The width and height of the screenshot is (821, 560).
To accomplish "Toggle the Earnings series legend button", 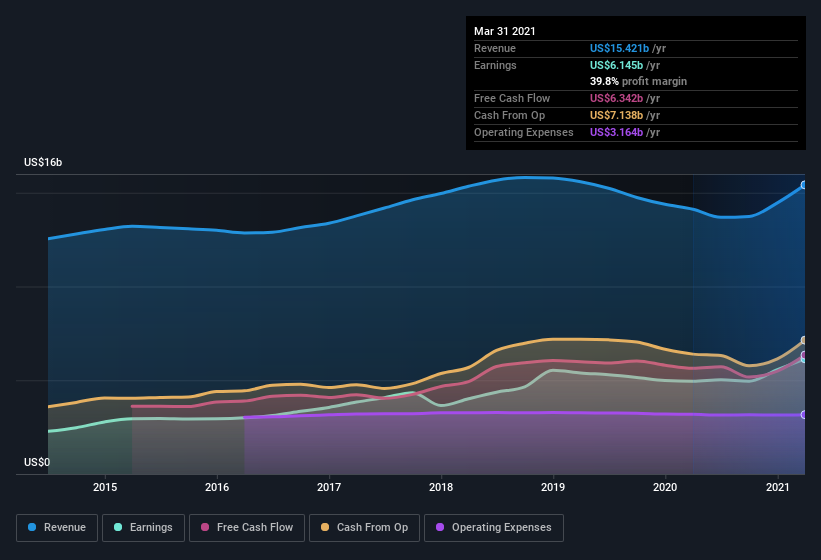I will pyautogui.click(x=143, y=528).
